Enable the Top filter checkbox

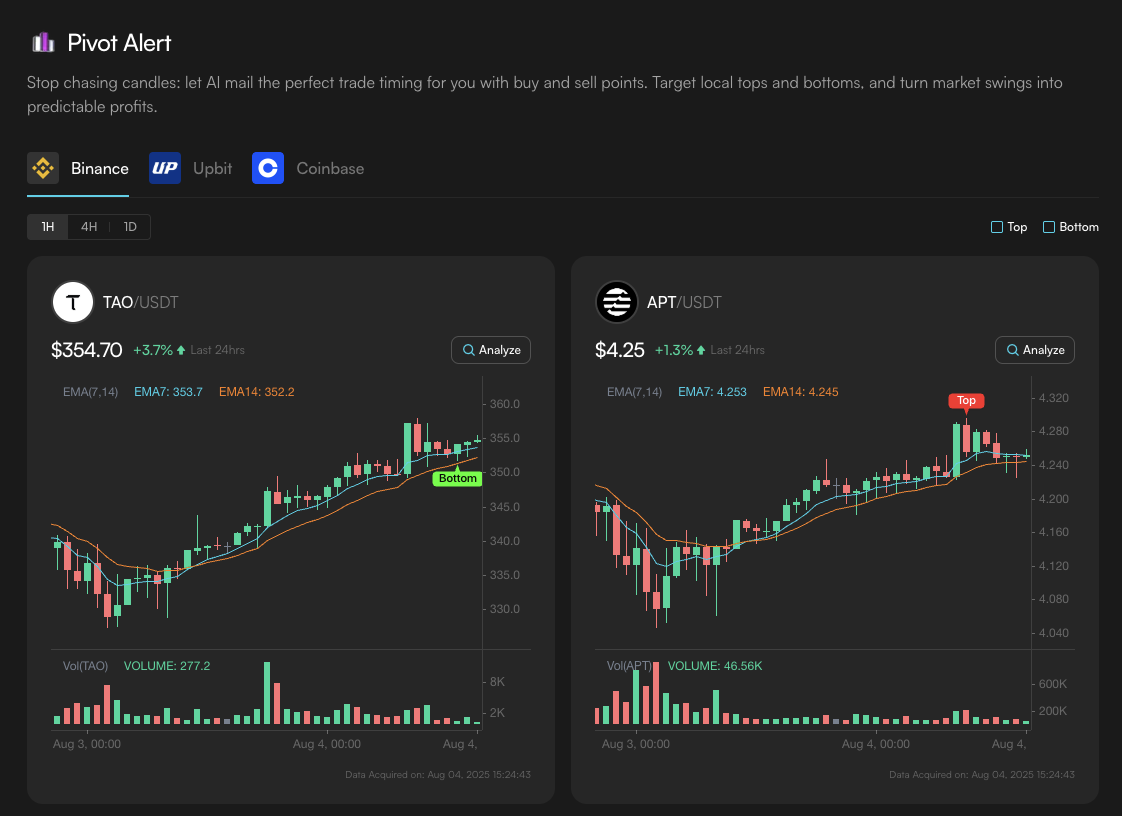[997, 227]
